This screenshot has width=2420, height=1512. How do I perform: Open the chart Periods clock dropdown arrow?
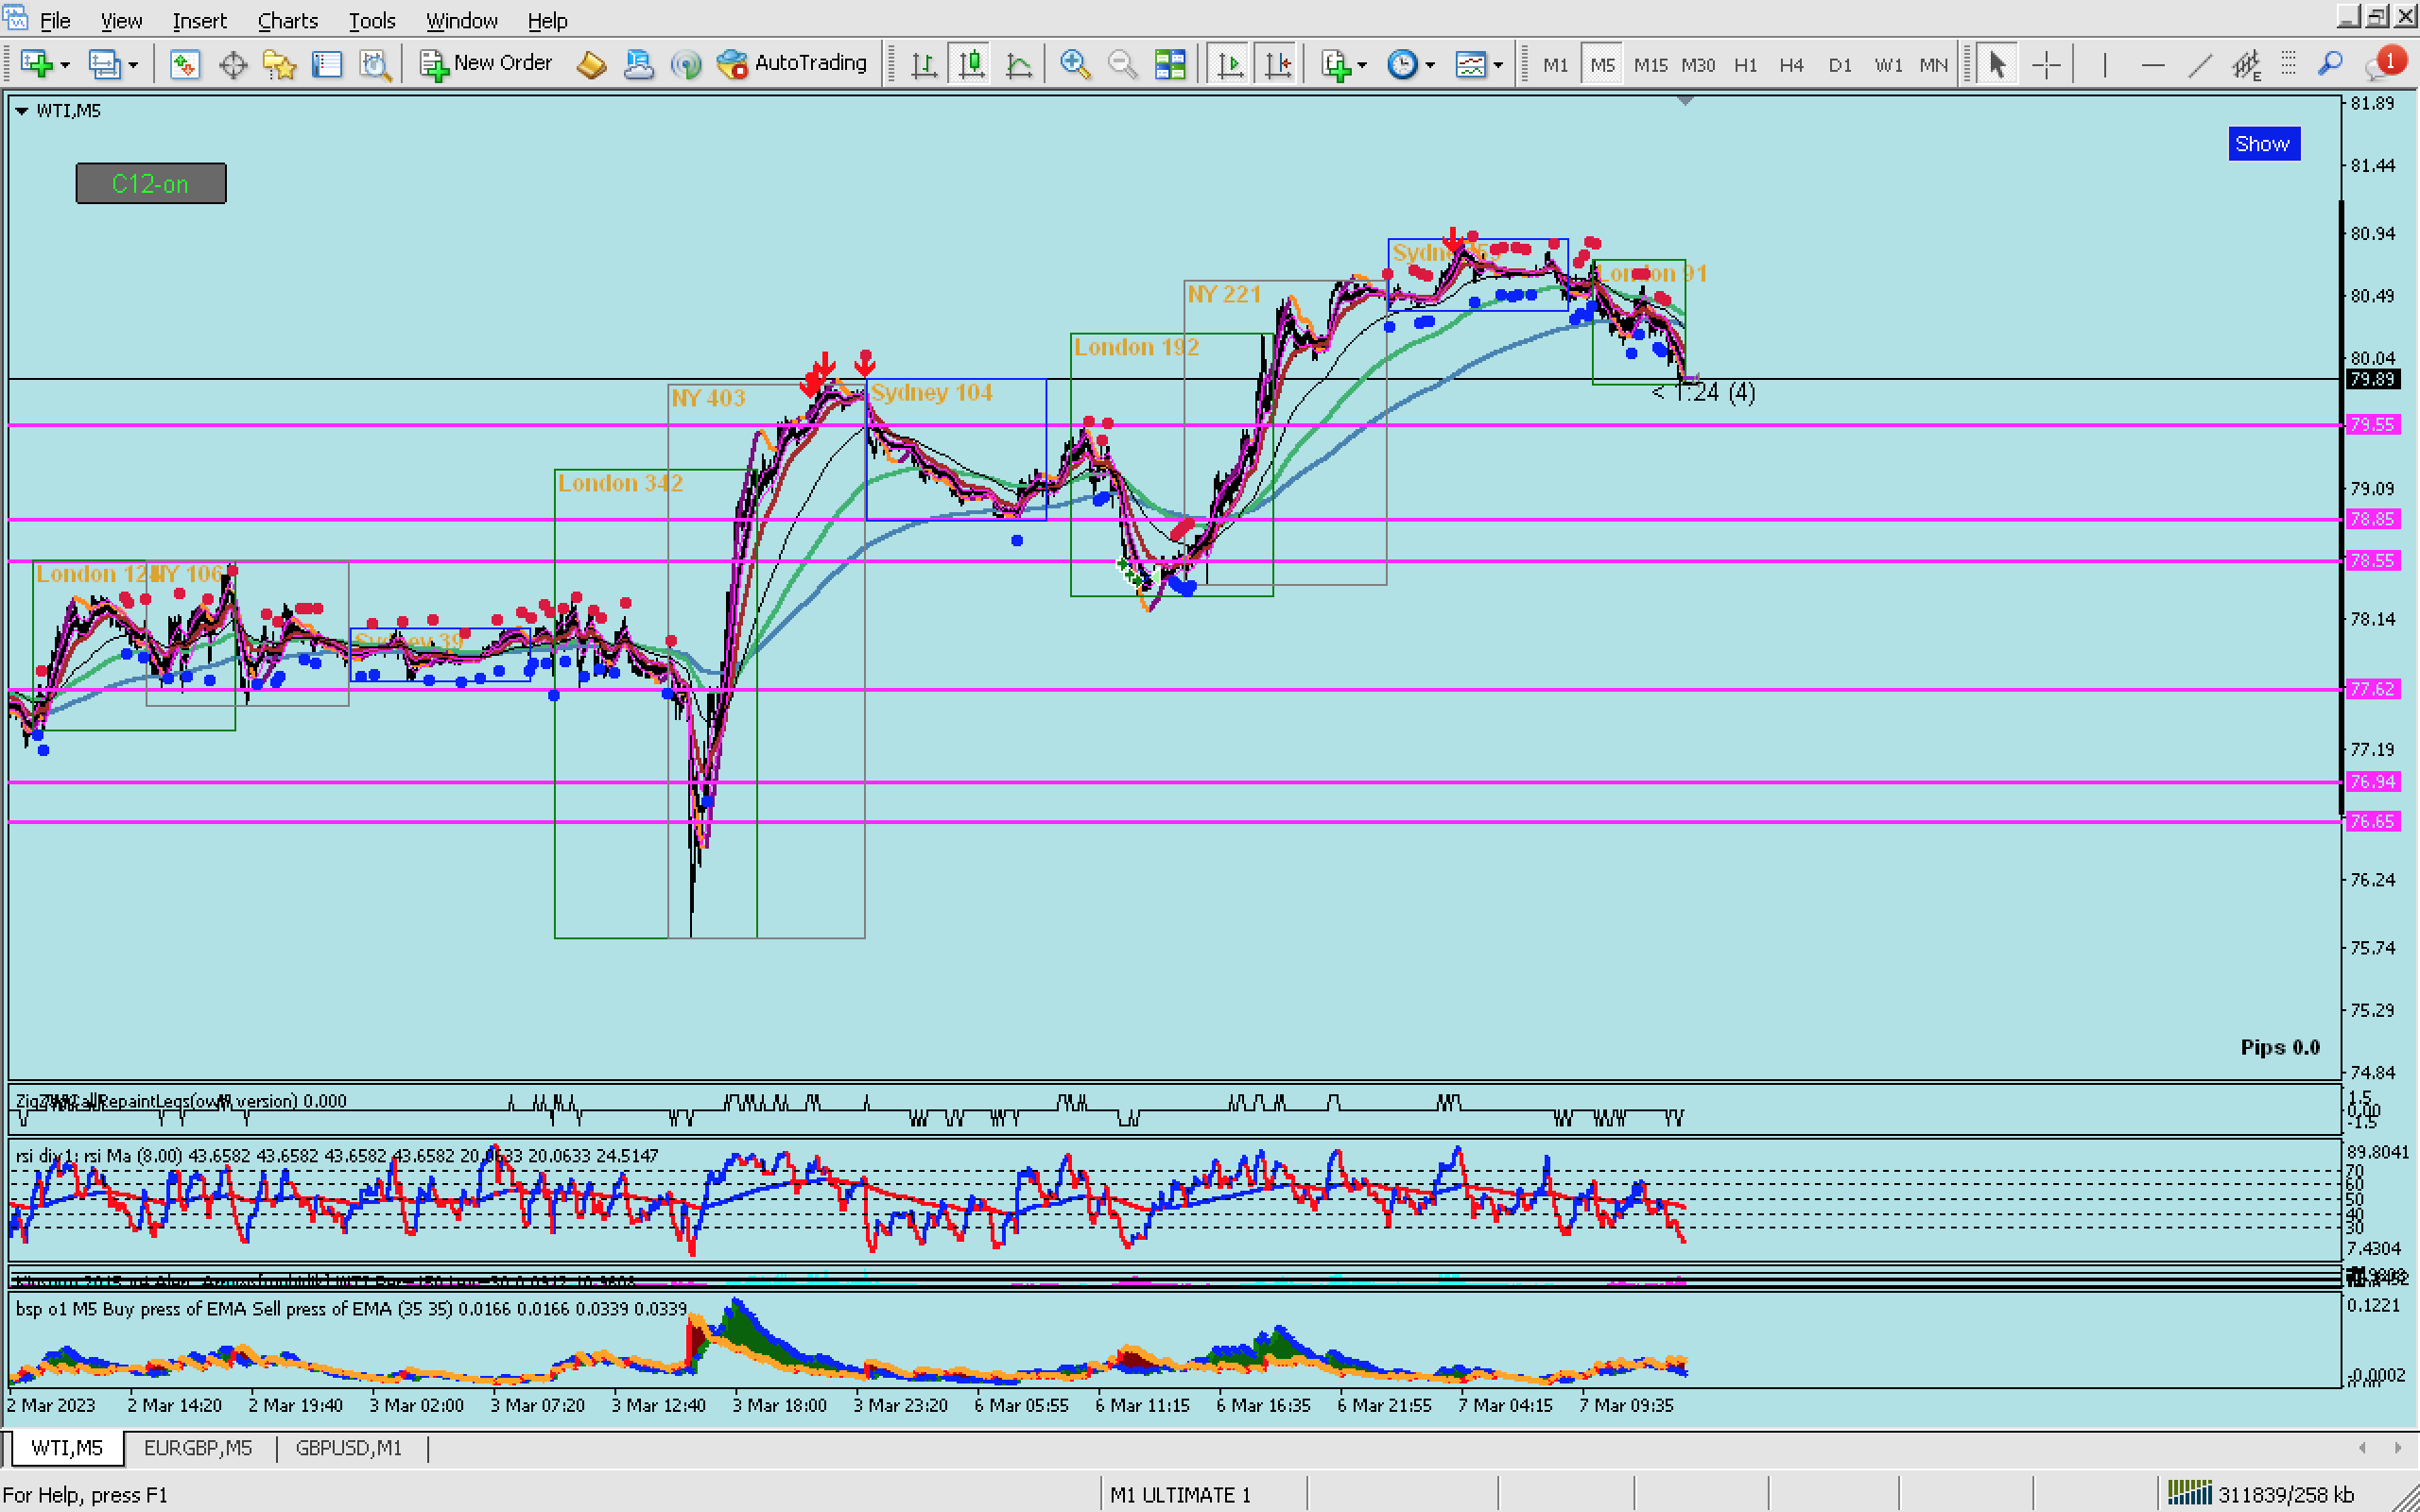coord(1430,65)
